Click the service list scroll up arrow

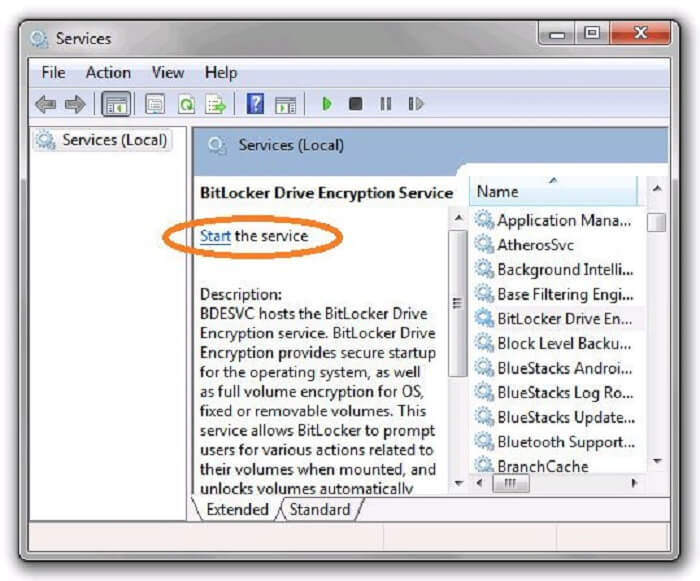(657, 188)
